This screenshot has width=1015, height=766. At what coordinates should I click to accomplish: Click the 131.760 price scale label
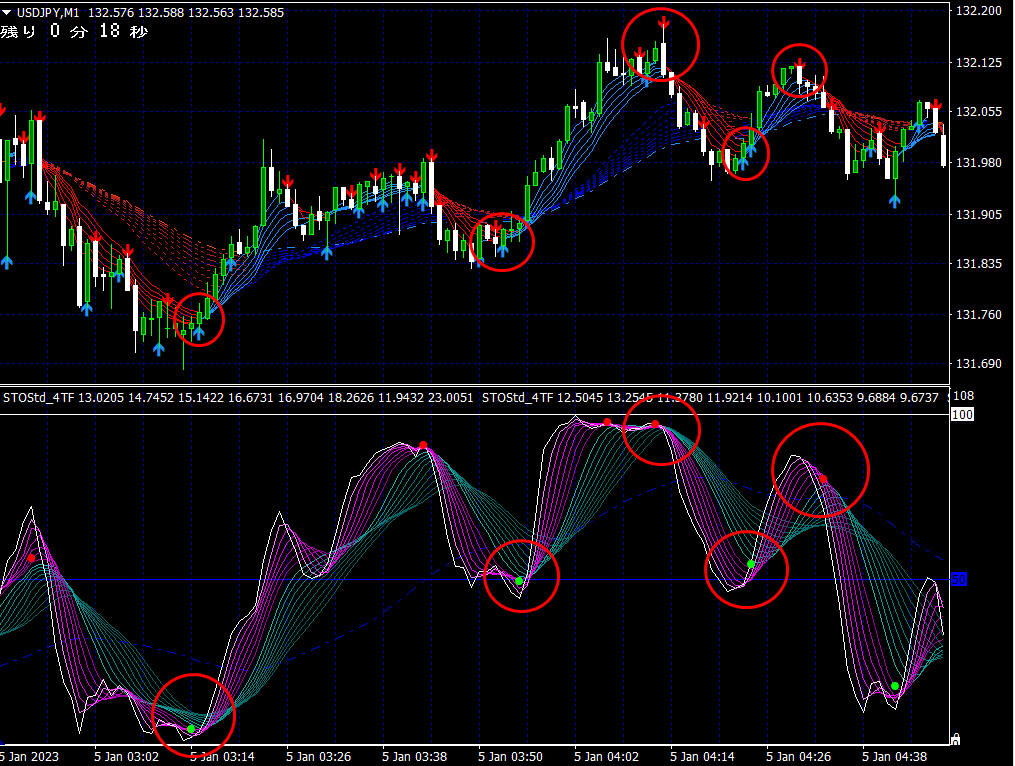[979, 315]
